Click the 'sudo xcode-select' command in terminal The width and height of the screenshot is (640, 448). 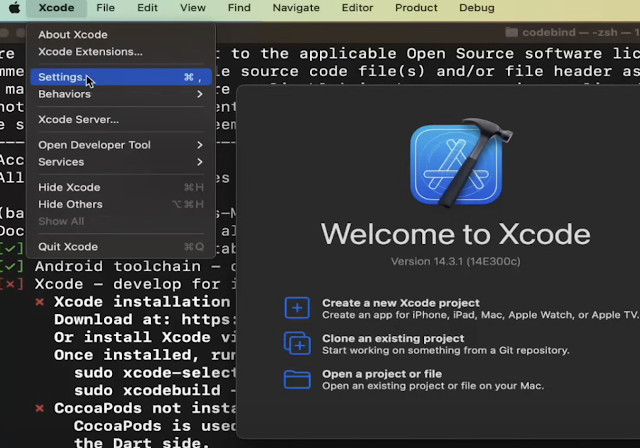[155, 373]
